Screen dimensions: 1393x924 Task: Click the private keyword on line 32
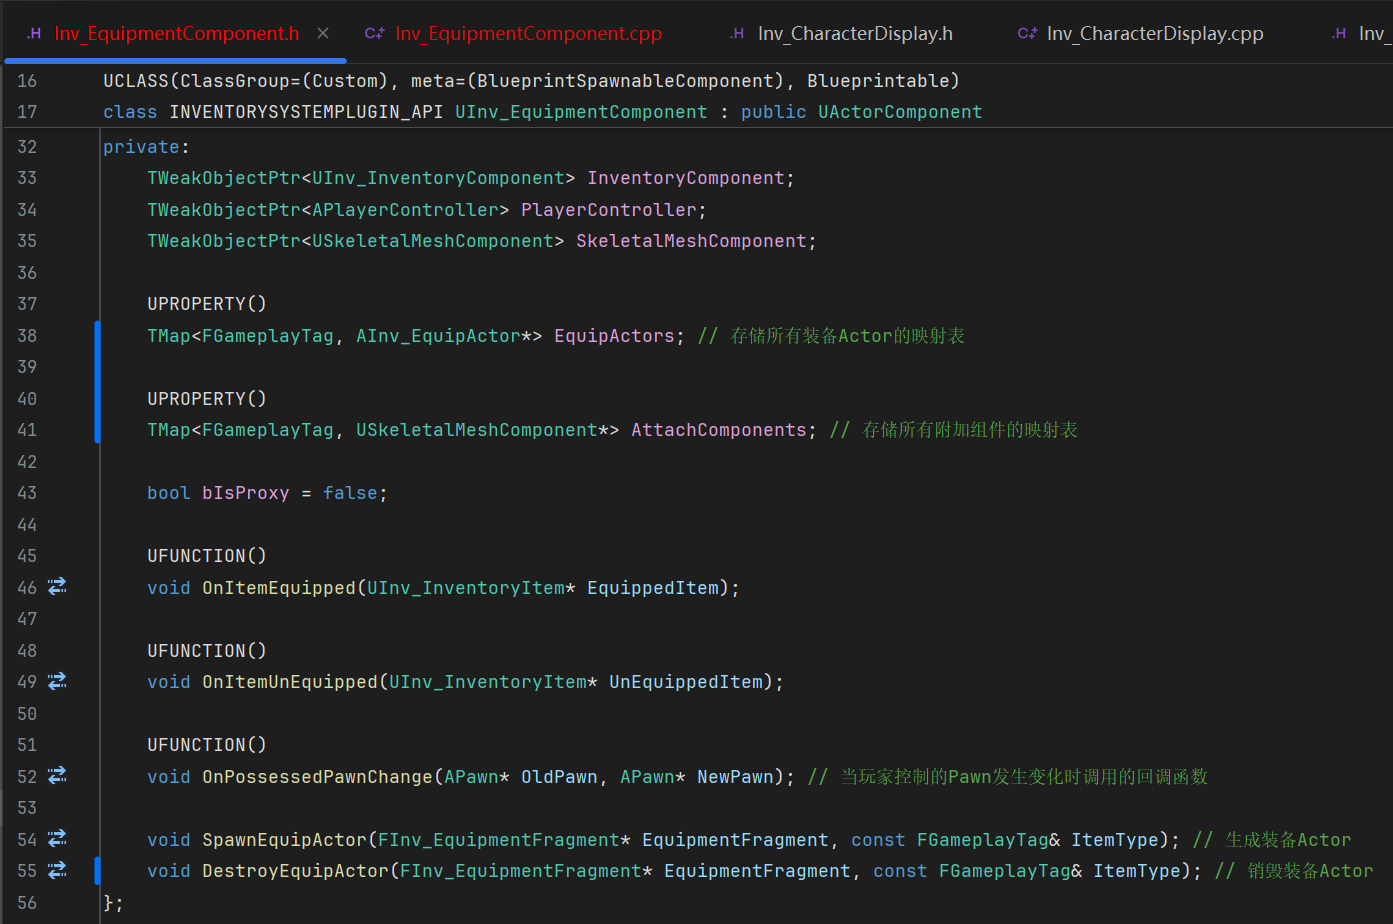(x=141, y=147)
